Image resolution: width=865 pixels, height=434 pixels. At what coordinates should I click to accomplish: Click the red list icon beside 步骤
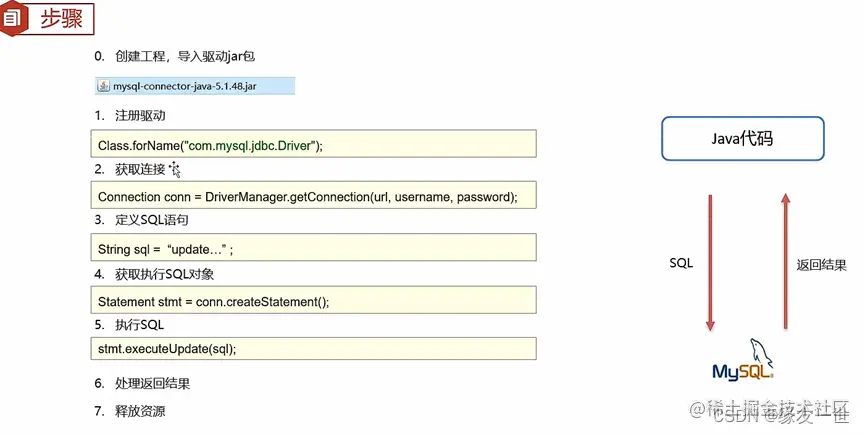click(11, 18)
